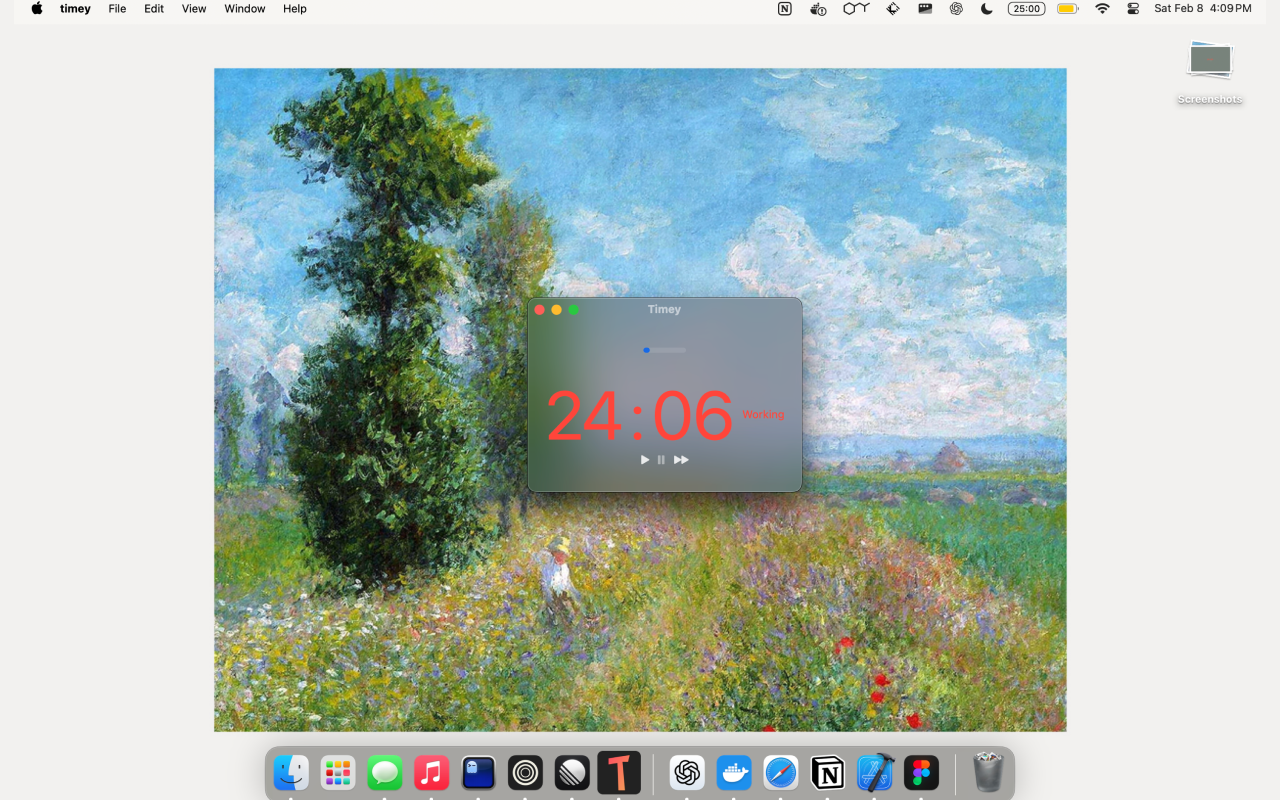The height and width of the screenshot is (800, 1280).
Task: Open the blue ghost terminal app in Dock
Action: pos(478,773)
